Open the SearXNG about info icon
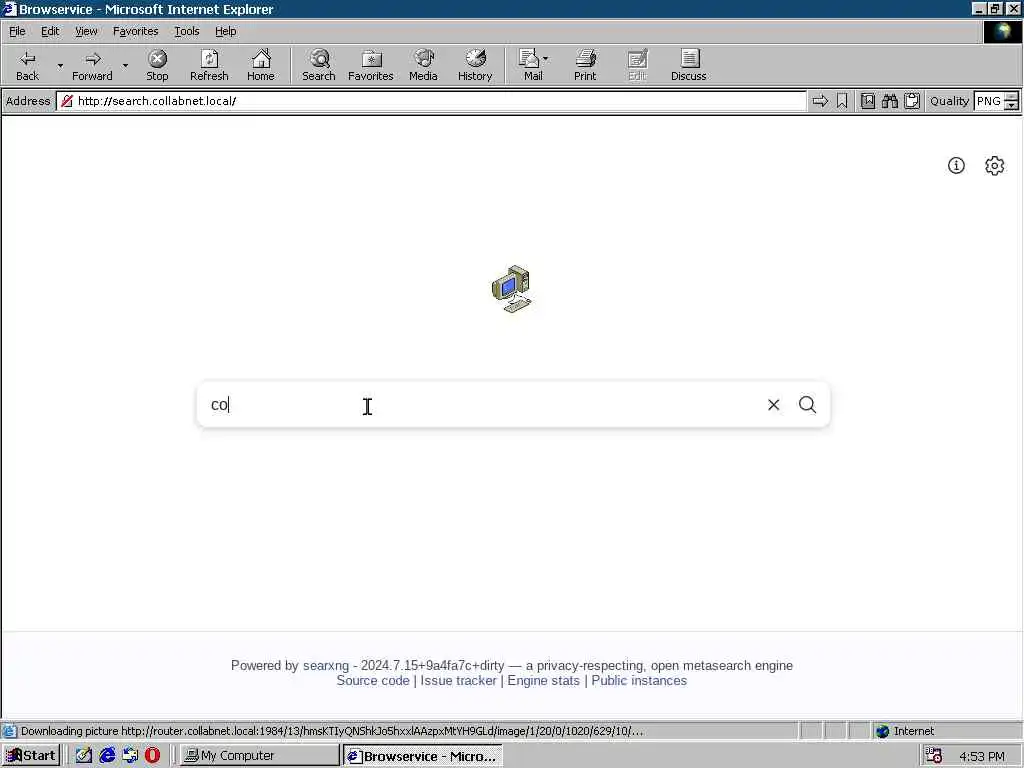The height and width of the screenshot is (768, 1024). coord(956,166)
